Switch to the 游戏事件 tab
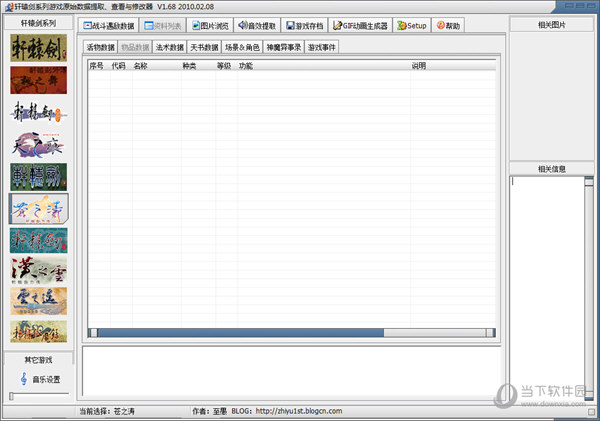600x421 pixels. point(322,47)
